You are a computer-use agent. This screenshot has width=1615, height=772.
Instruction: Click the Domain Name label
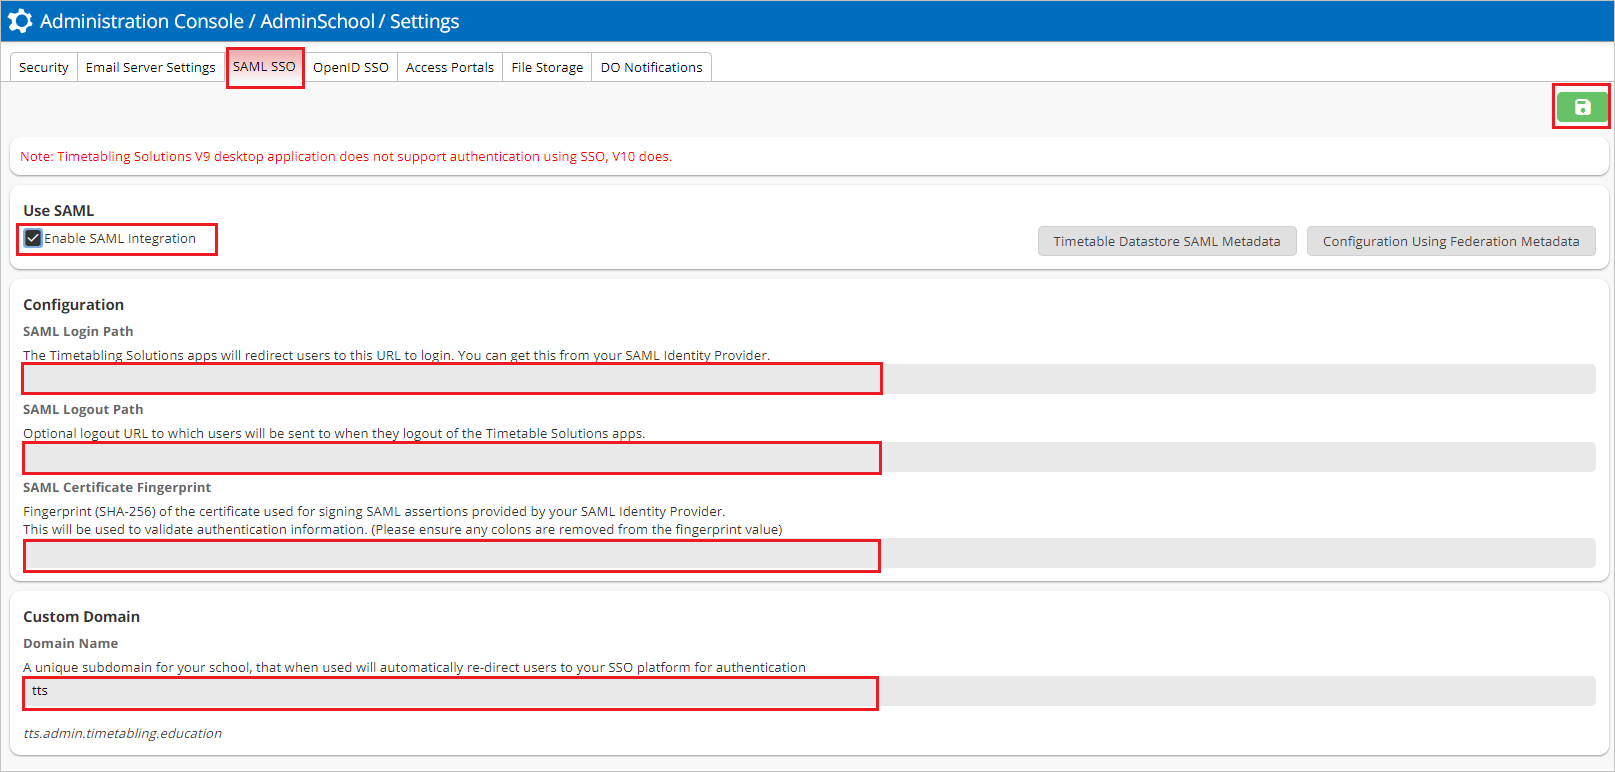[x=71, y=643]
